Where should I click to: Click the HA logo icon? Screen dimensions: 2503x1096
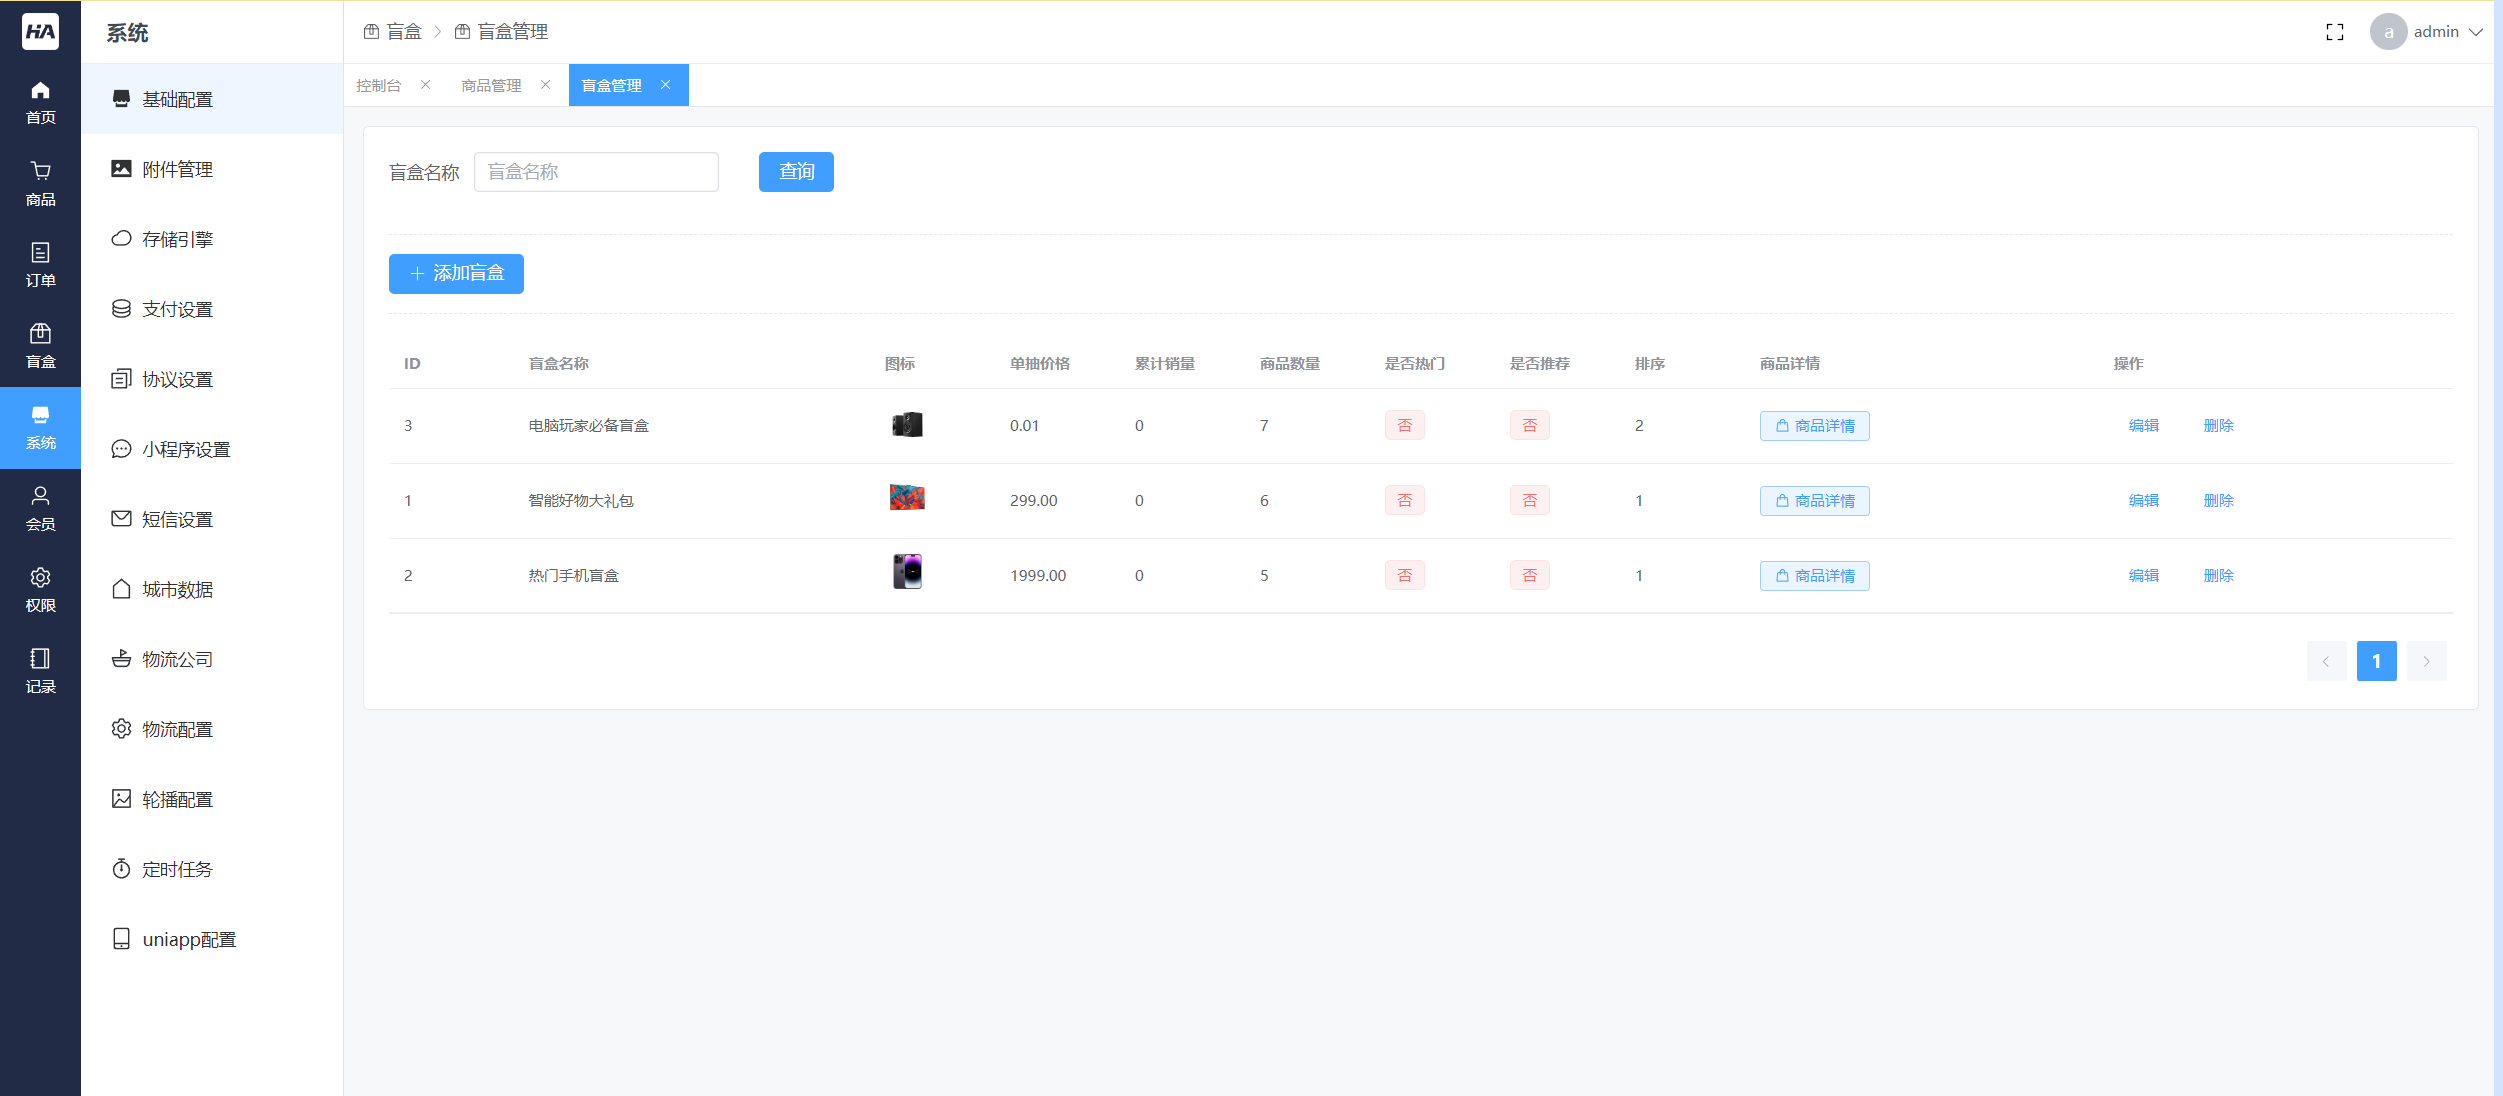pos(40,31)
